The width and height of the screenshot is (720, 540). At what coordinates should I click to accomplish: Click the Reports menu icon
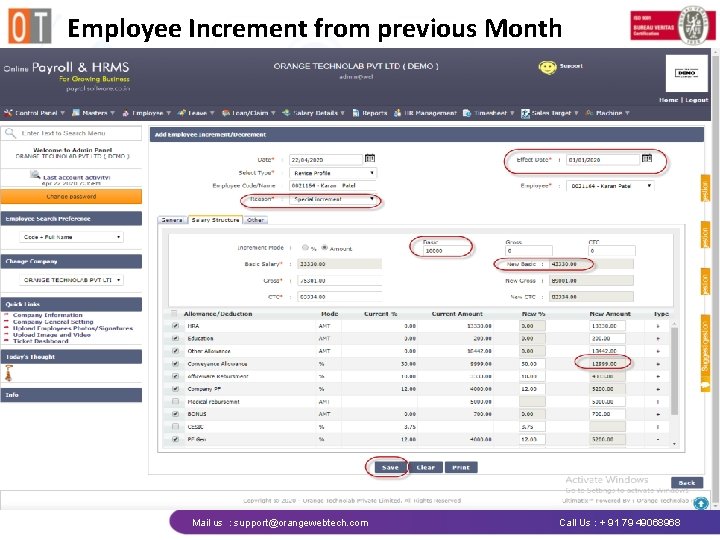pos(356,113)
